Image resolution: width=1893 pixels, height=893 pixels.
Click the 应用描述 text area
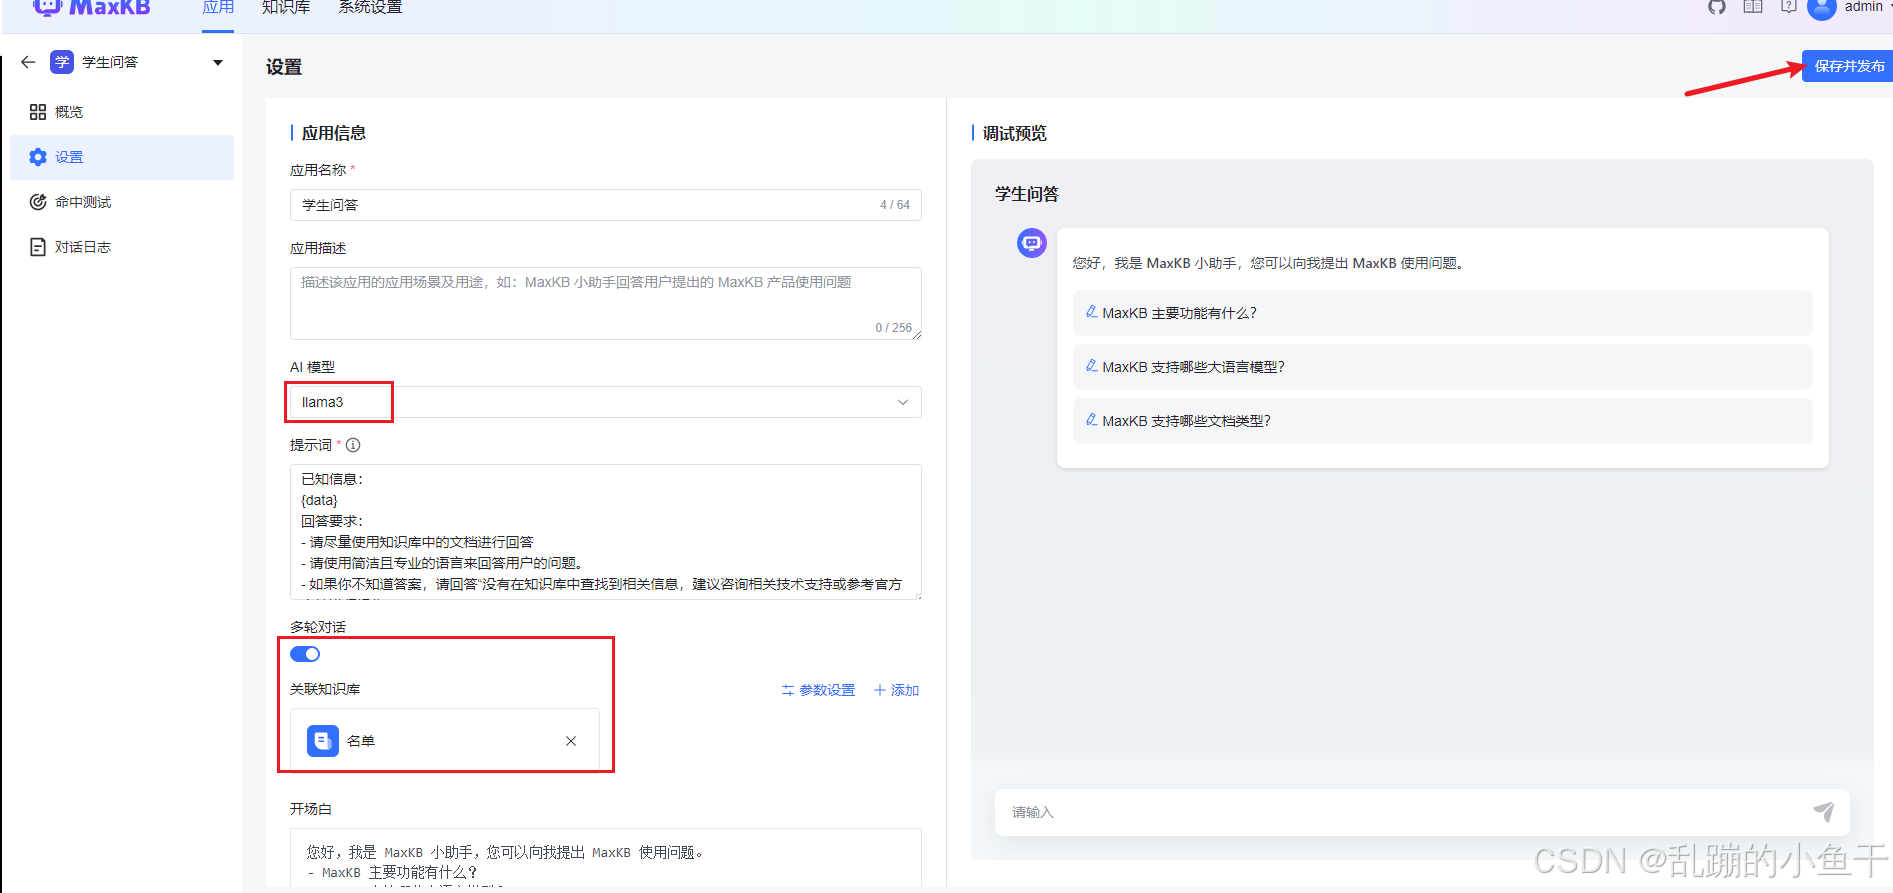tap(606, 303)
